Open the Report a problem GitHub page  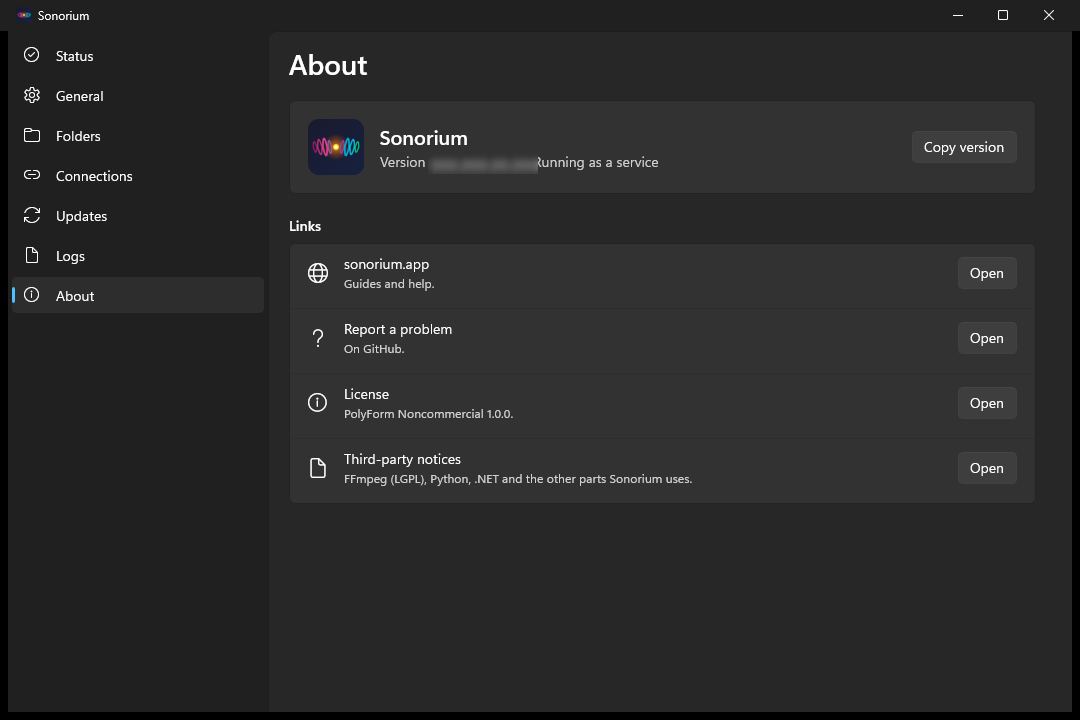pyautogui.click(x=986, y=338)
